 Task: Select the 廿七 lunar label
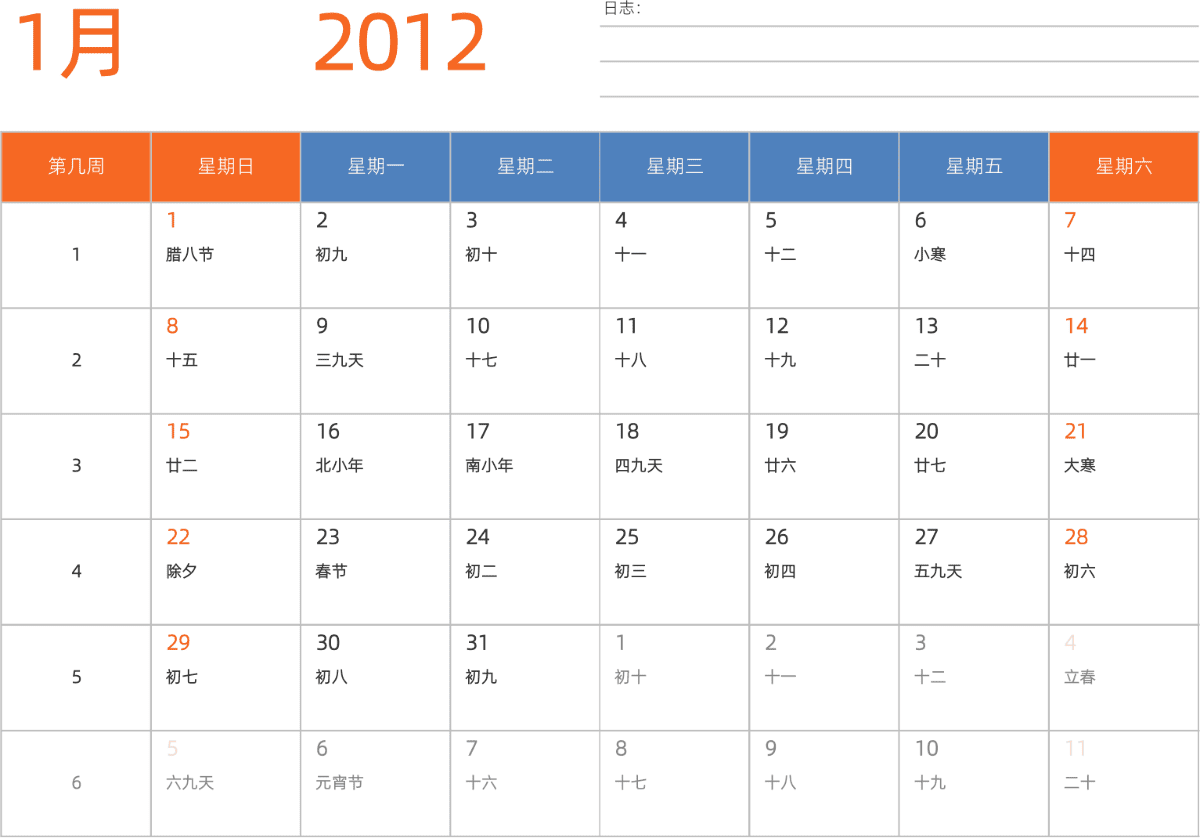point(930,466)
